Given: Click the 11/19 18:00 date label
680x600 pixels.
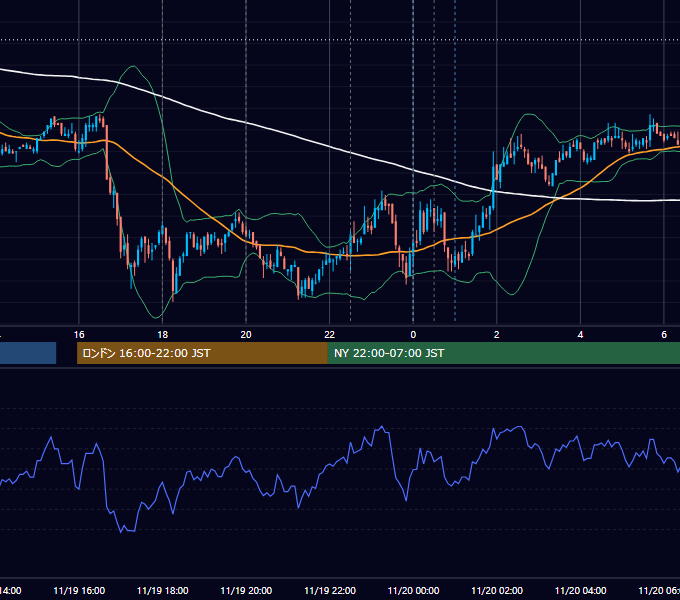Looking at the screenshot, I should click(163, 591).
